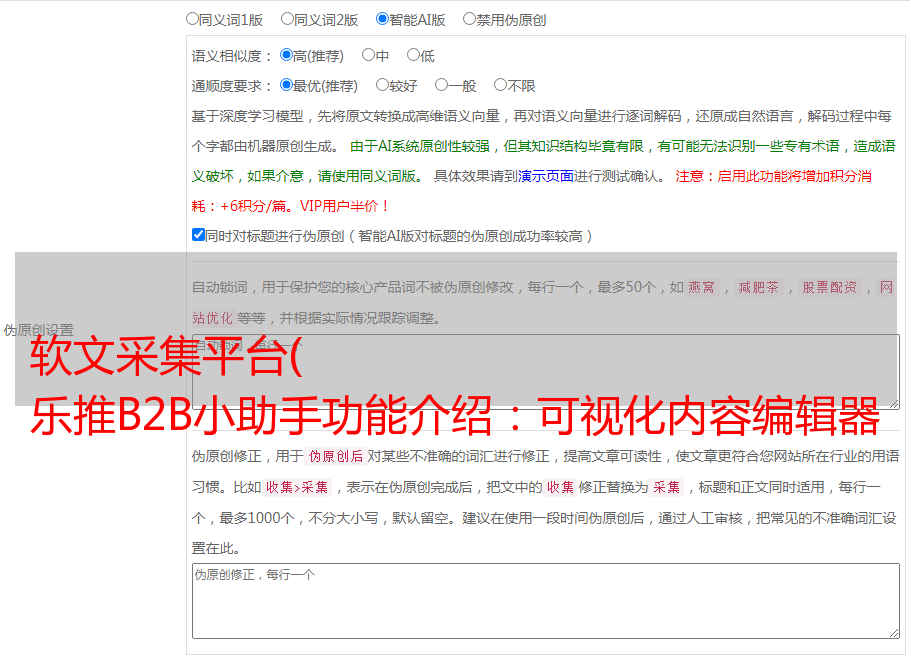Set 语义相似度 to 中

pyautogui.click(x=368, y=55)
